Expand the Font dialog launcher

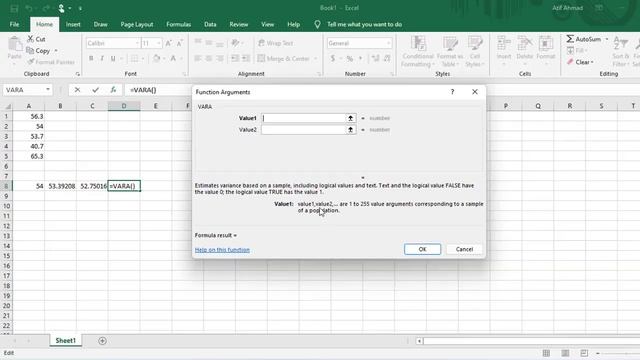coord(184,74)
